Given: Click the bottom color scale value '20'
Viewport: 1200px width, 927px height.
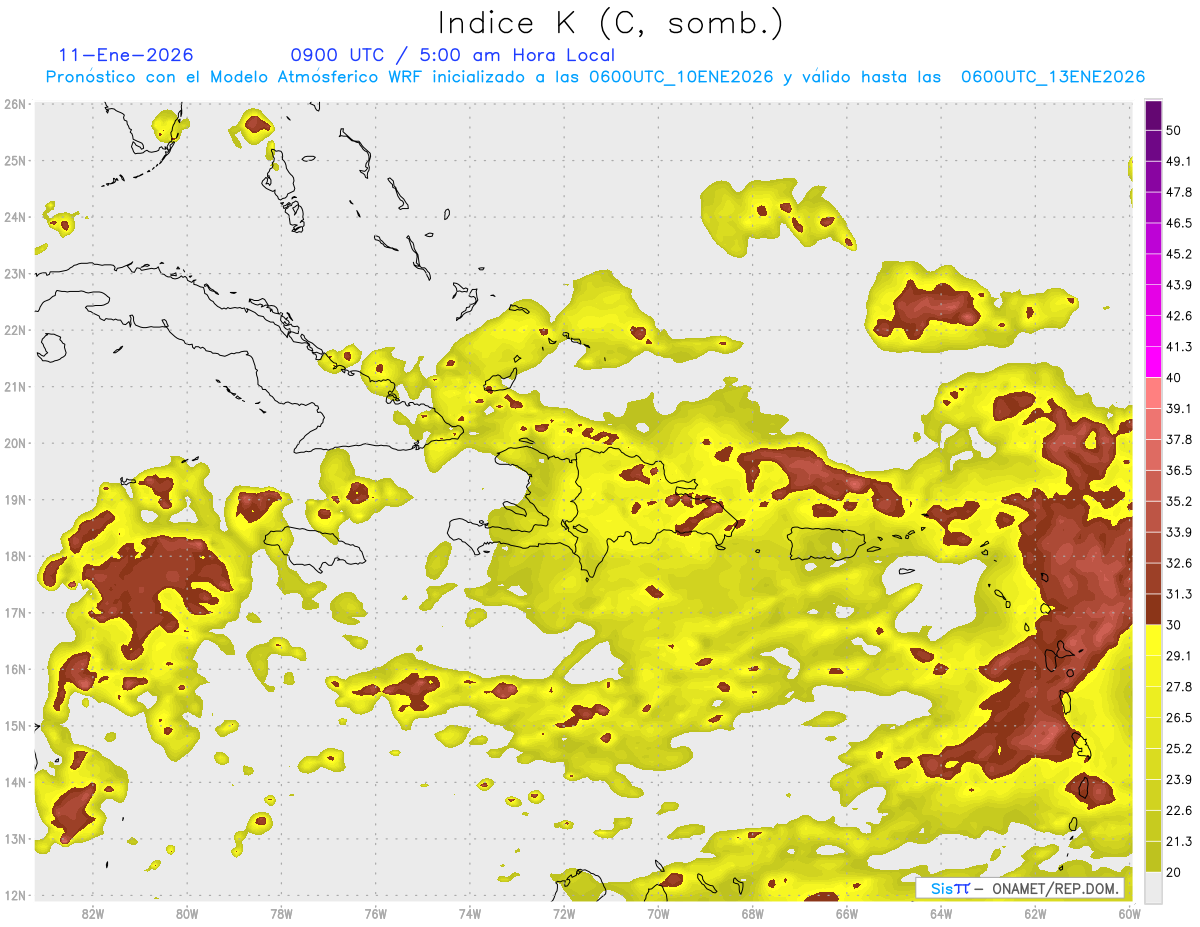Looking at the screenshot, I should point(1174,872).
